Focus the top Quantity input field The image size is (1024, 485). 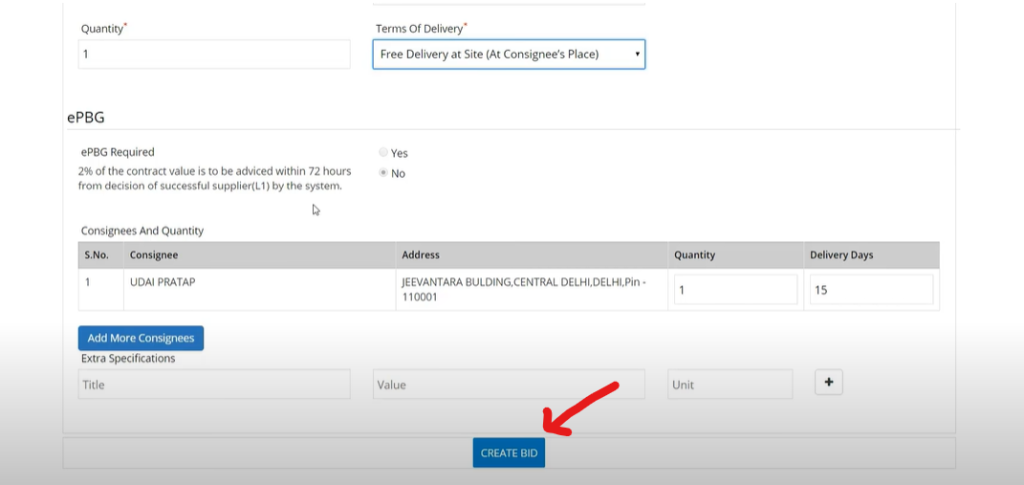tap(214, 54)
